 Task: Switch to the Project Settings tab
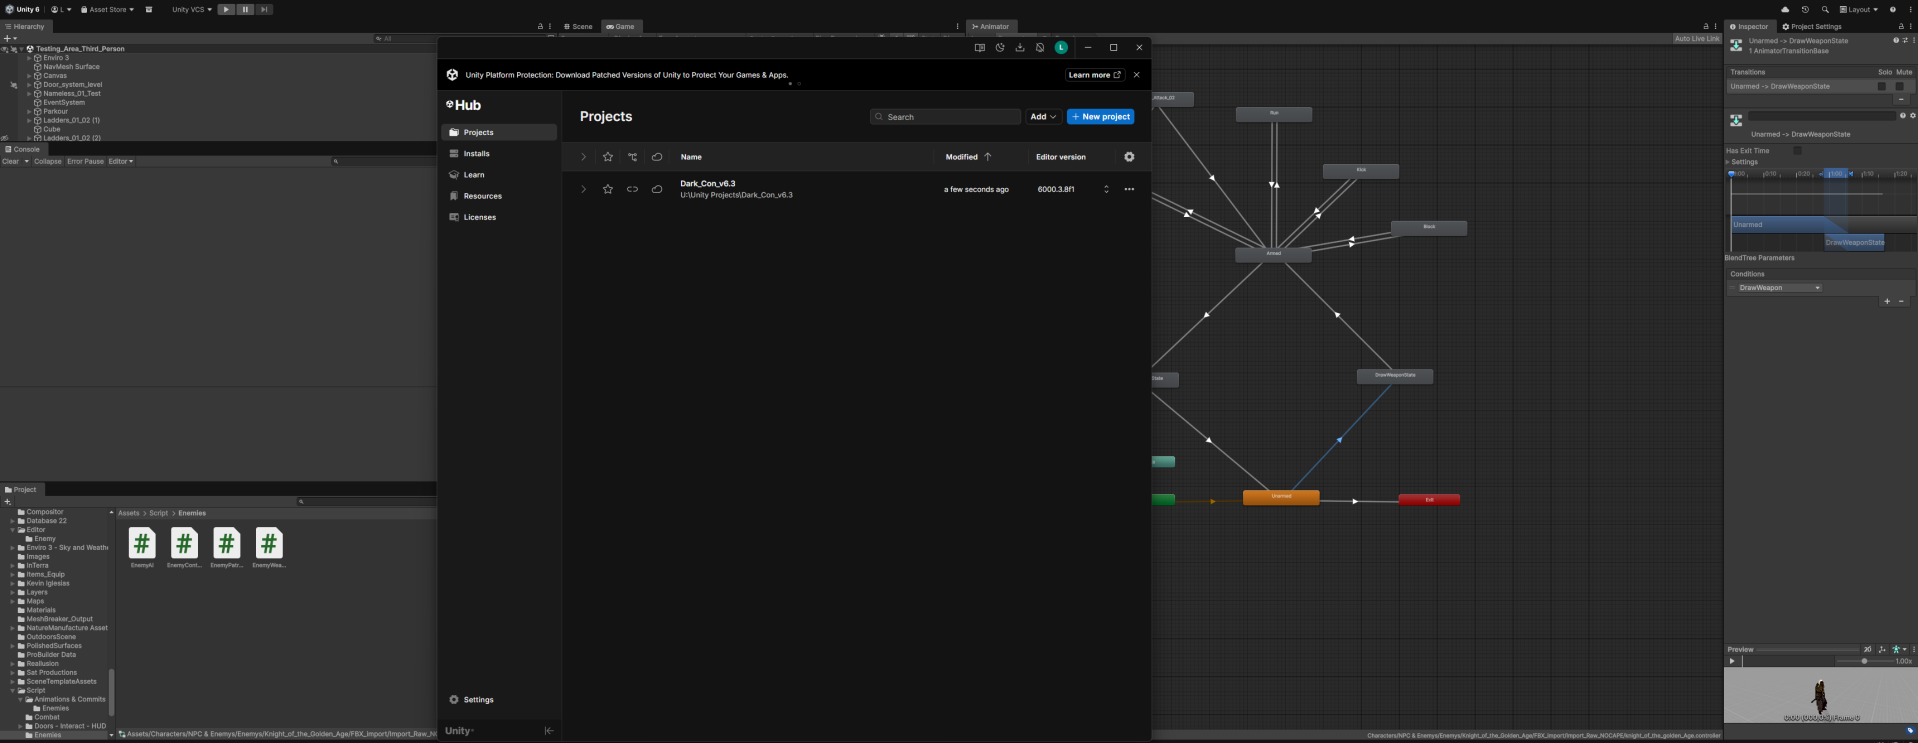point(1811,27)
